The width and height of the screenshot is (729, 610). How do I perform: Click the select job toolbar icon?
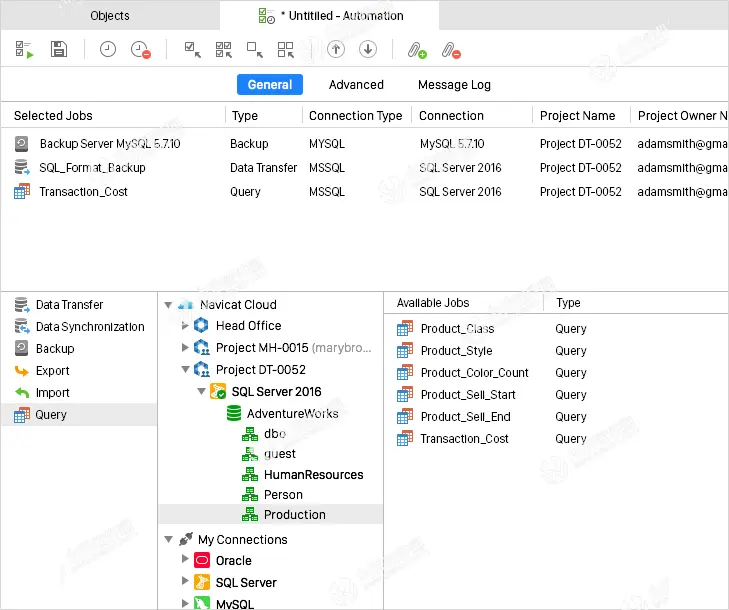click(x=192, y=49)
